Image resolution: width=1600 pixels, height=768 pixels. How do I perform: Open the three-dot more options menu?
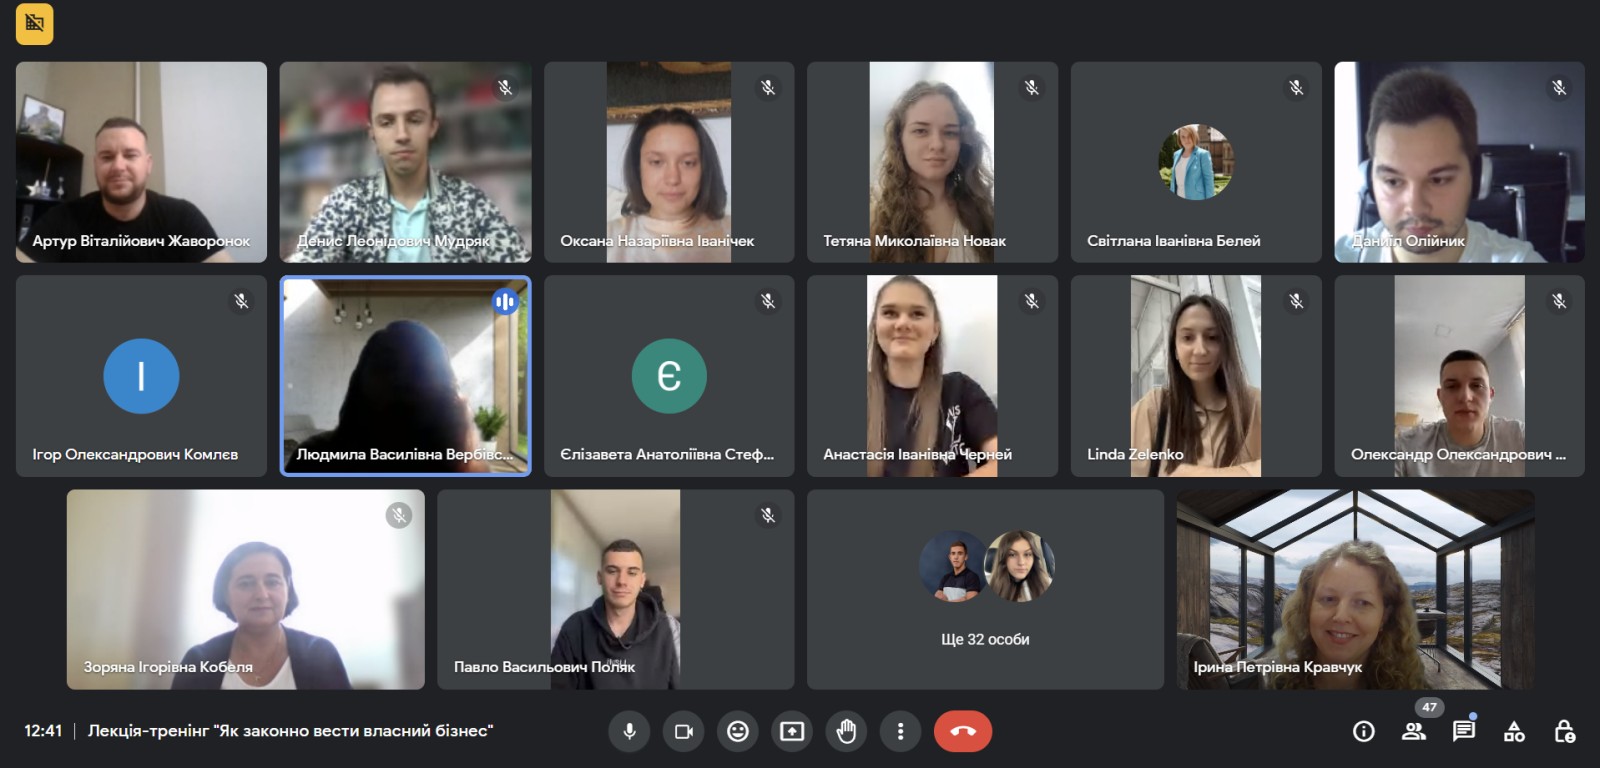(900, 732)
